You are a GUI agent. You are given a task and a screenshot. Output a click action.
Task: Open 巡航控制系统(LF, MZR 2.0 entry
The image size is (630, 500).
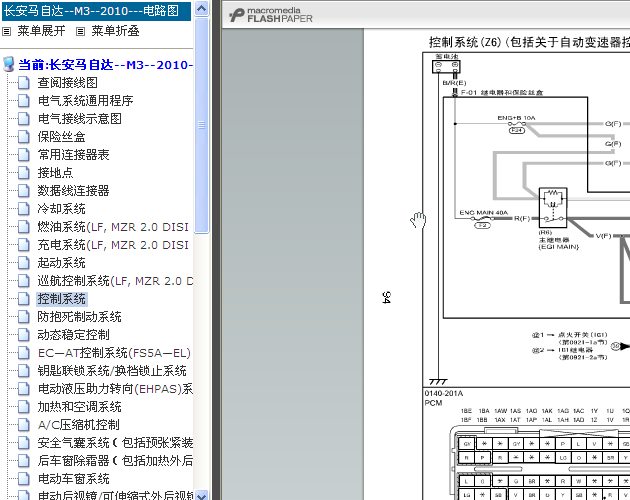tap(115, 281)
